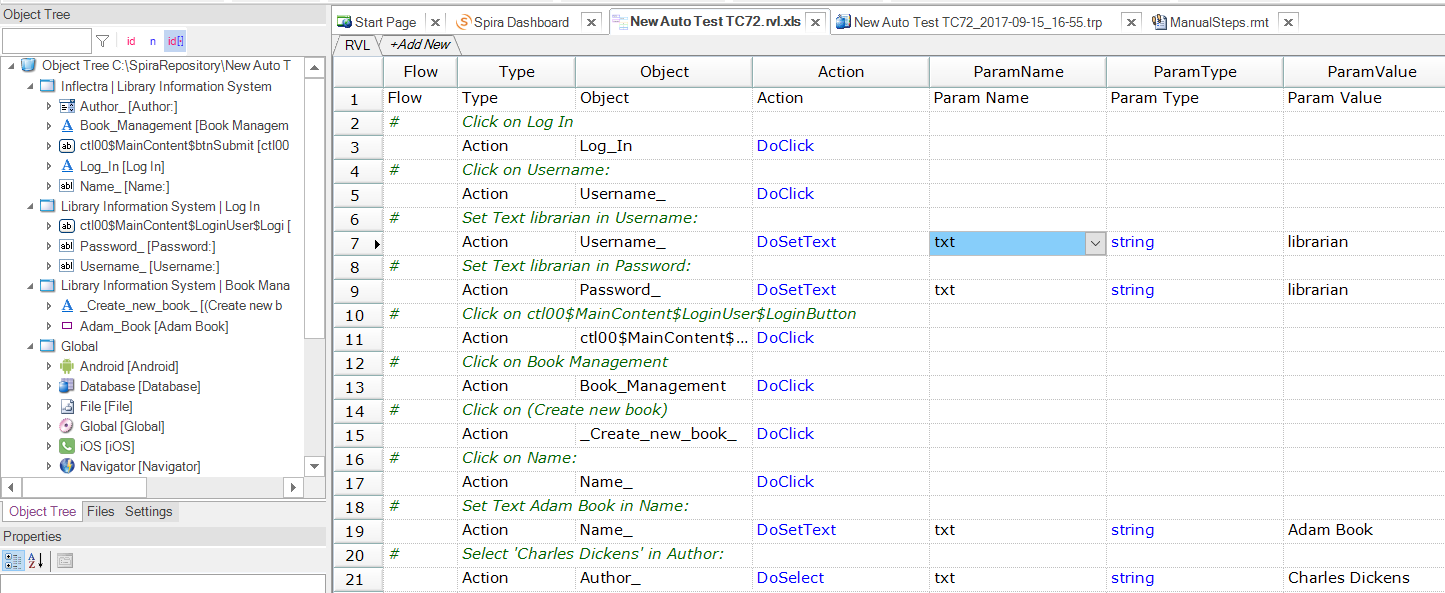This screenshot has width=1445, height=593.
Task: Select the Database object icon
Action: coord(67,387)
